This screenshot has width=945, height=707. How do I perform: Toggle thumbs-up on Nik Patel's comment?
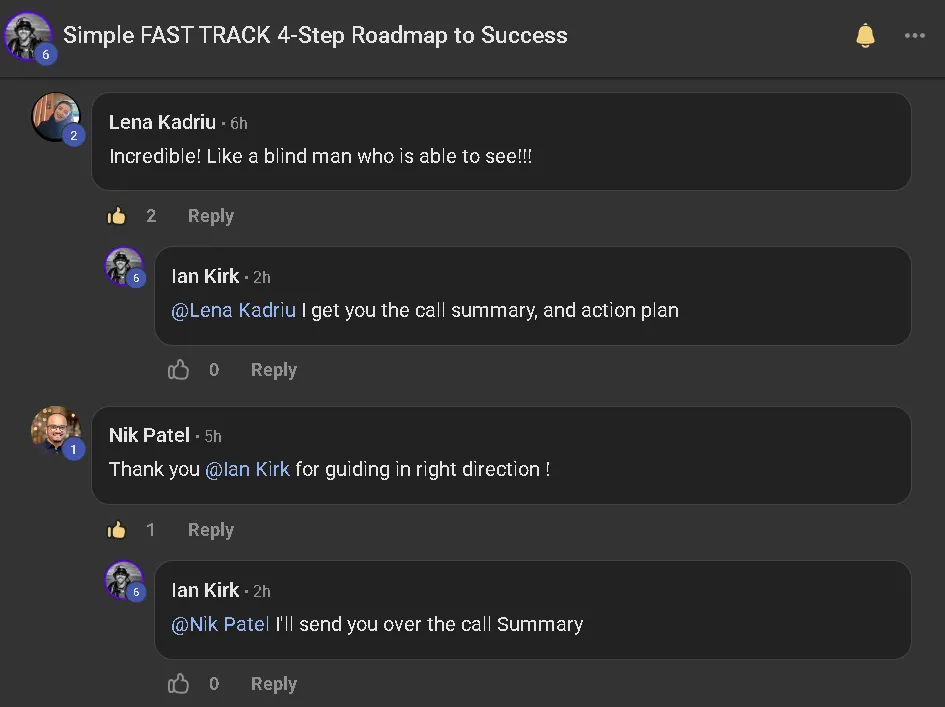(116, 530)
